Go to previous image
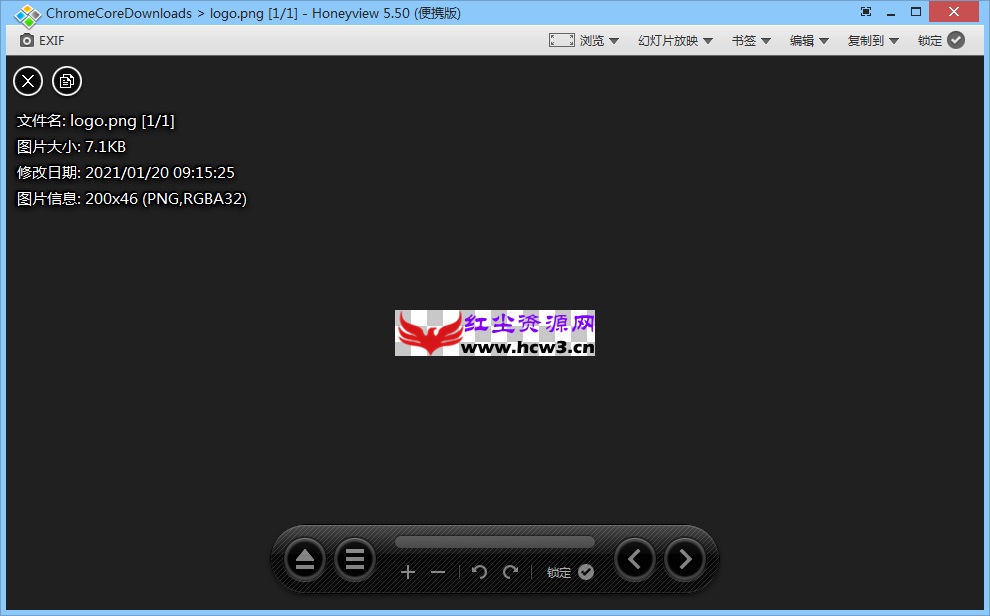990x616 pixels. pos(635,559)
